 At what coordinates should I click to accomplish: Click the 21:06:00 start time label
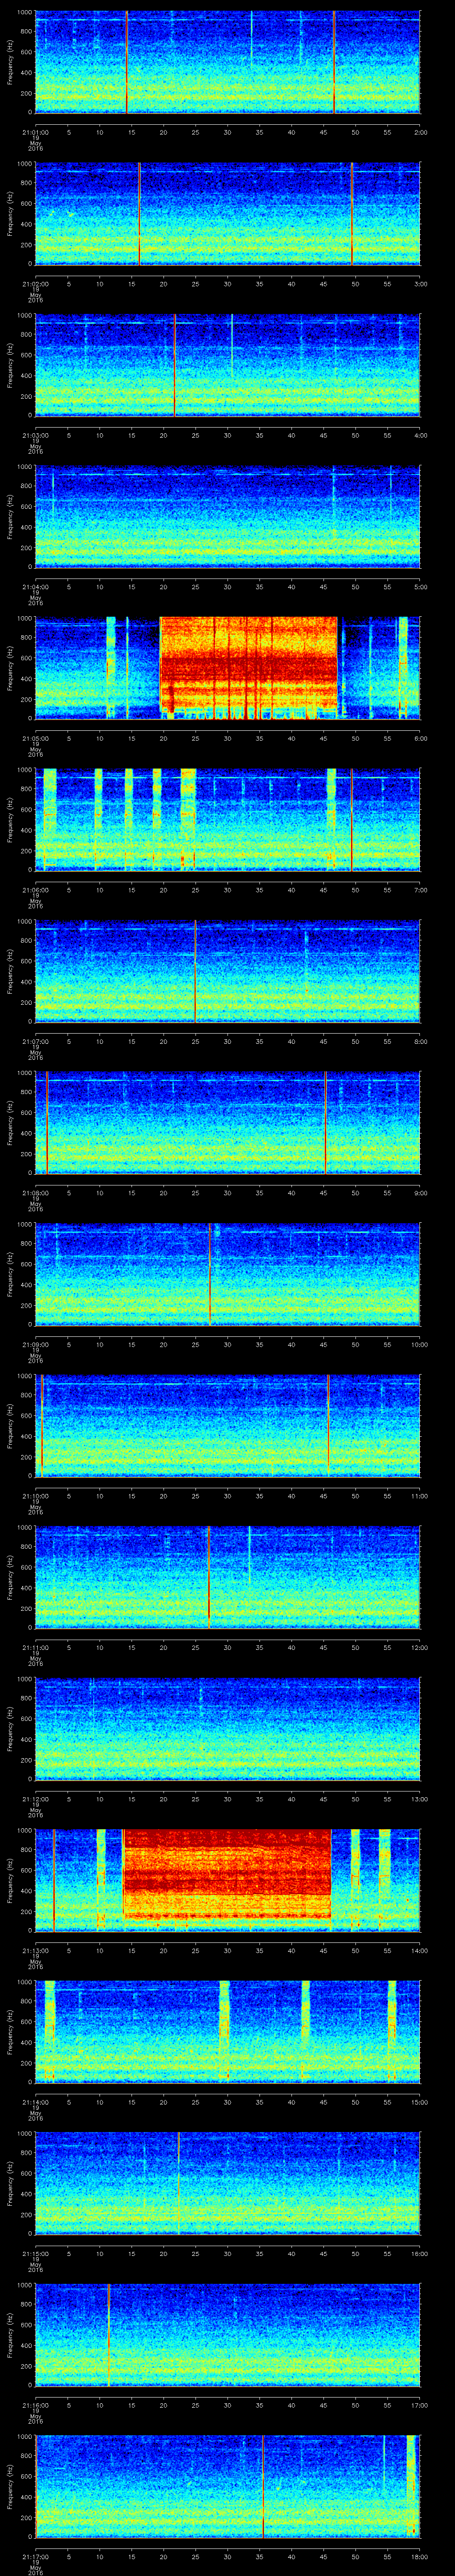(x=35, y=890)
